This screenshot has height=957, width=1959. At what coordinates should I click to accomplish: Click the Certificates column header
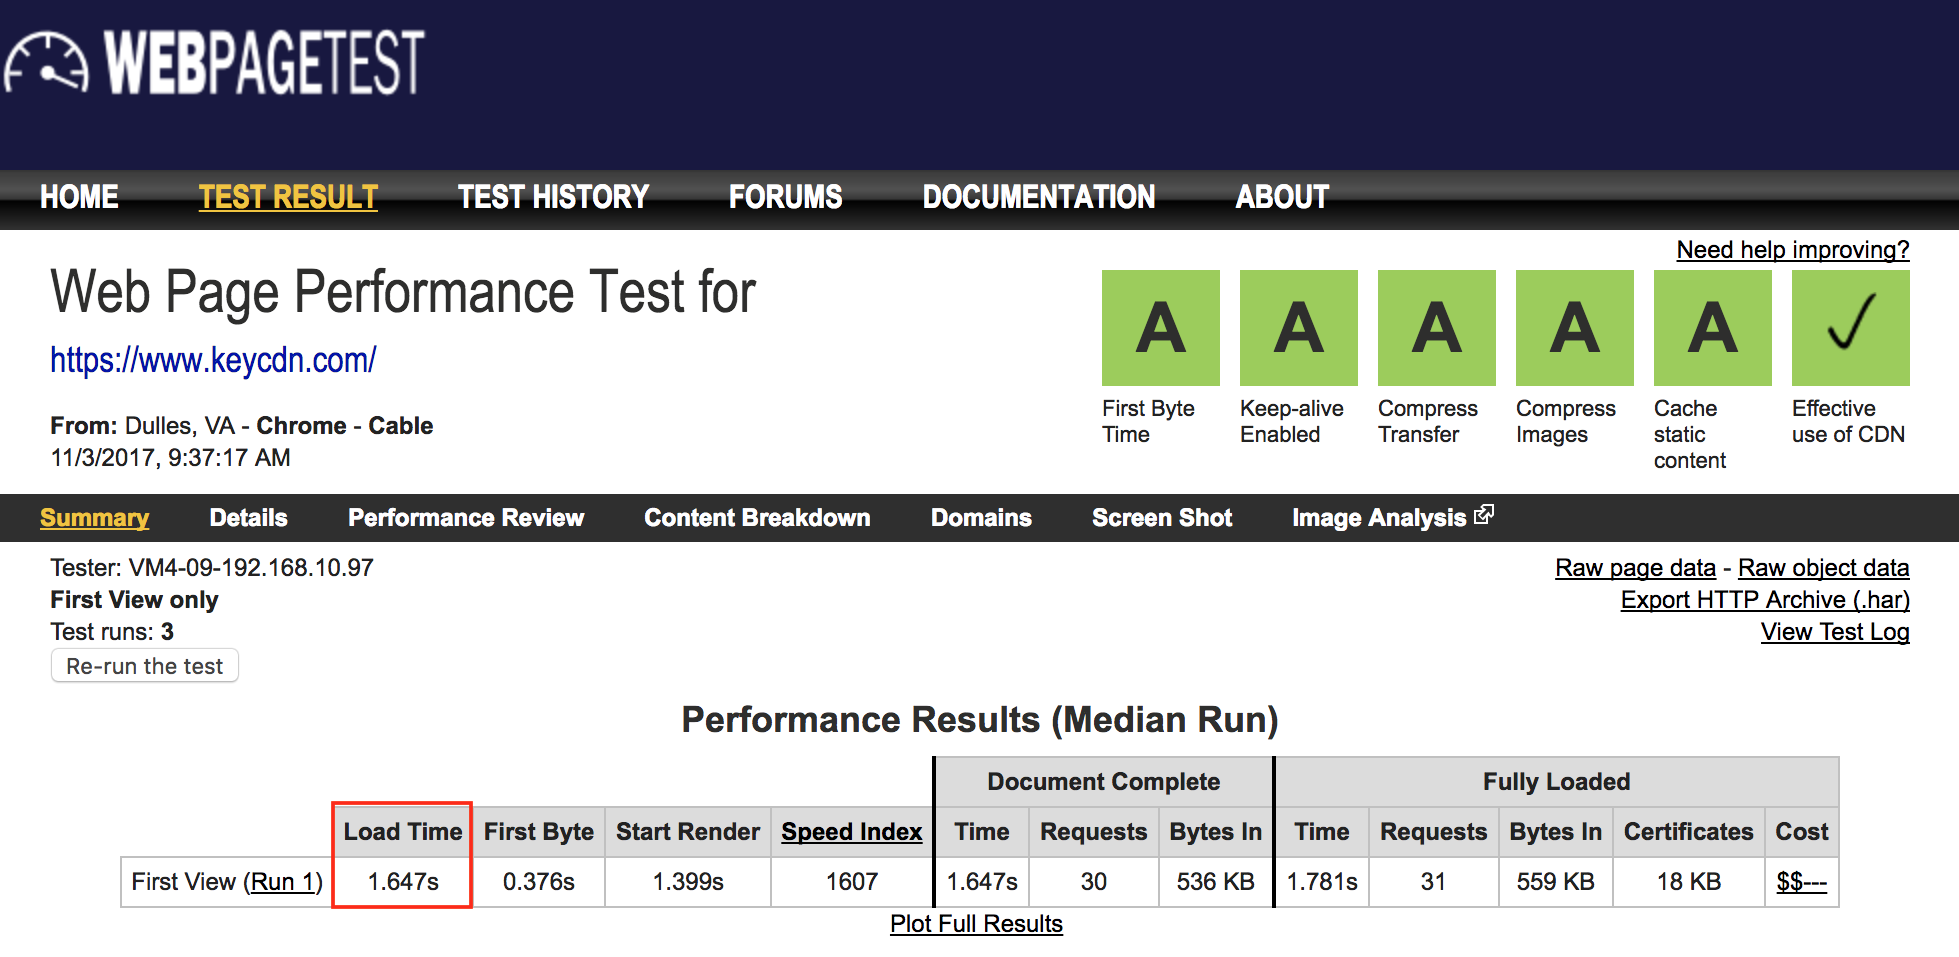1688,832
